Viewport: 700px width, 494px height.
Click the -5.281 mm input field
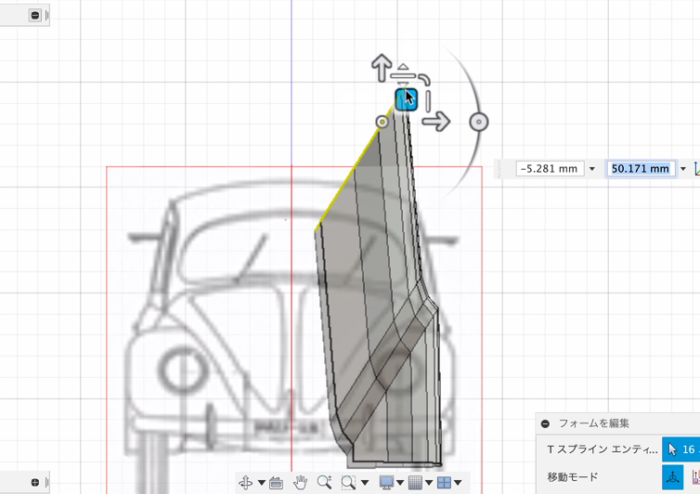click(x=549, y=169)
